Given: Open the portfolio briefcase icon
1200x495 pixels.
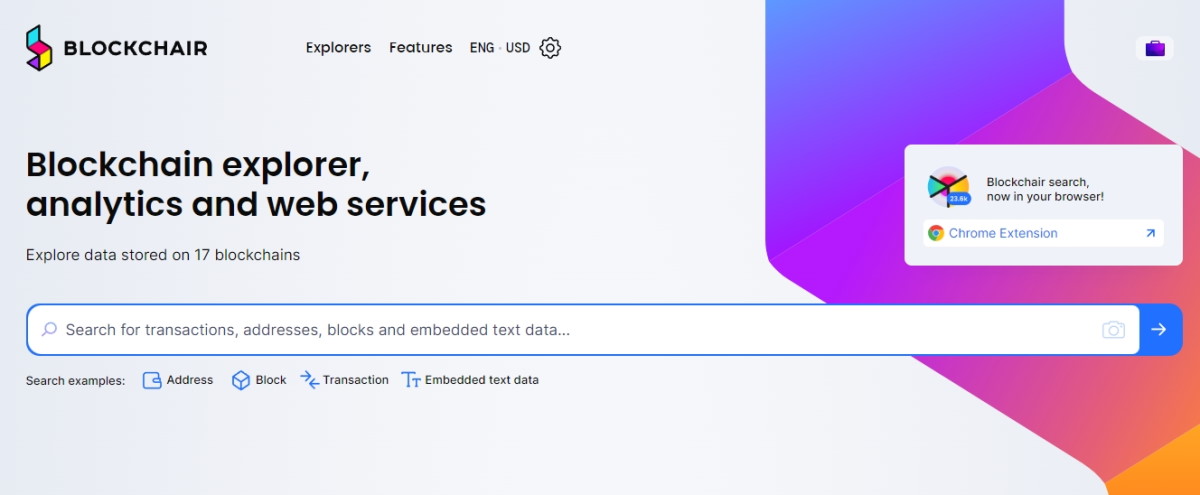Looking at the screenshot, I should click(1155, 48).
